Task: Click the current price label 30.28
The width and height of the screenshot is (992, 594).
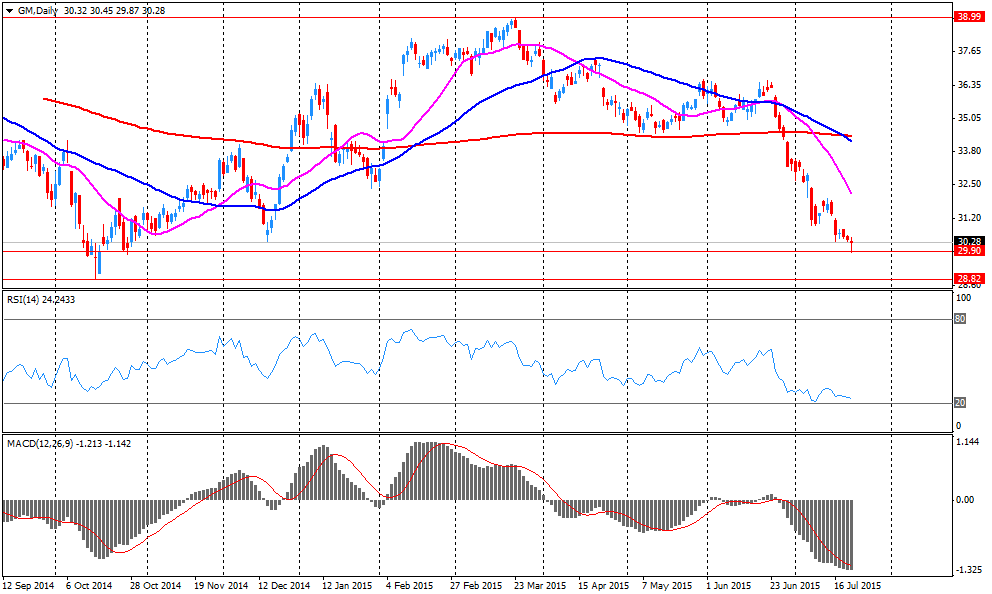Action: [969, 242]
